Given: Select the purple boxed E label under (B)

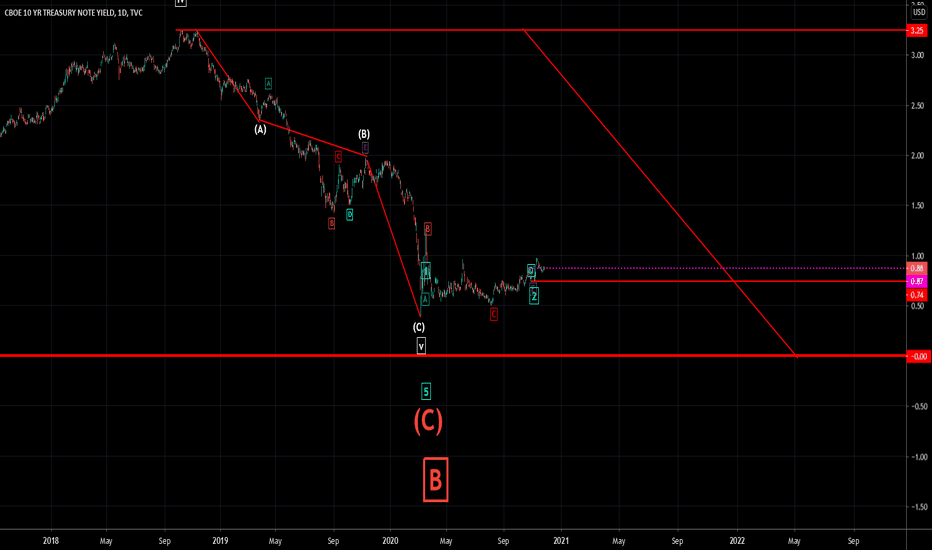Looking at the screenshot, I should coord(365,148).
